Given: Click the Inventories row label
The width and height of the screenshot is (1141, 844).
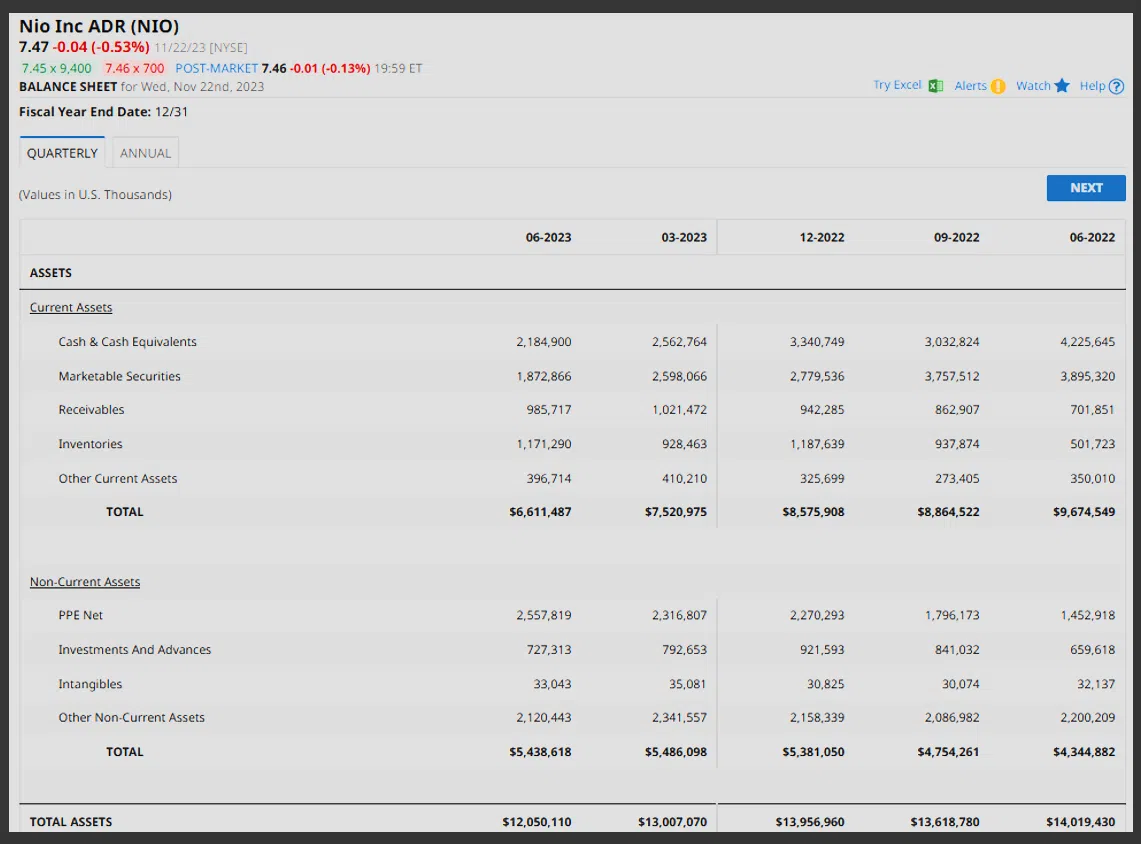Looking at the screenshot, I should 90,444.
